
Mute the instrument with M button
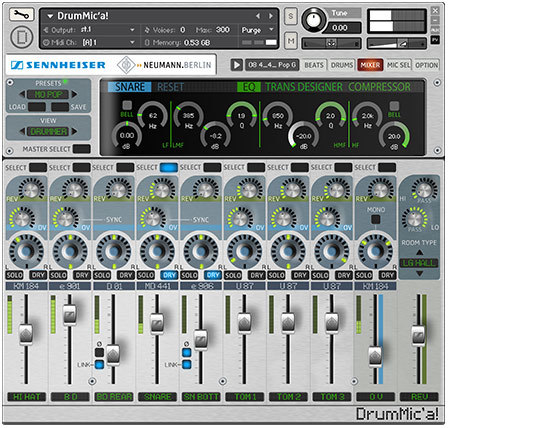(x=291, y=41)
